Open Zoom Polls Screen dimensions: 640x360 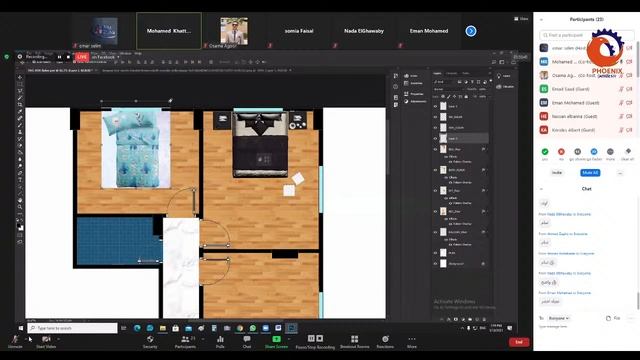pos(220,342)
